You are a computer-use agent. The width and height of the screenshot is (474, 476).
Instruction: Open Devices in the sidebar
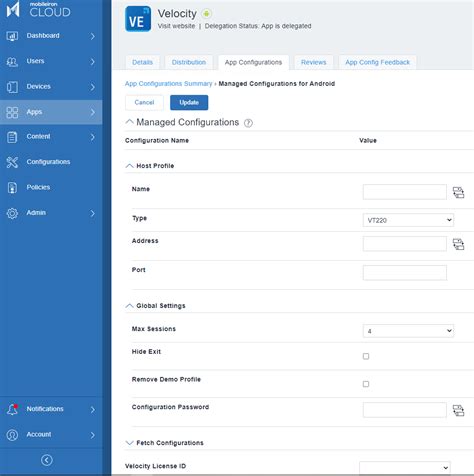[51, 87]
